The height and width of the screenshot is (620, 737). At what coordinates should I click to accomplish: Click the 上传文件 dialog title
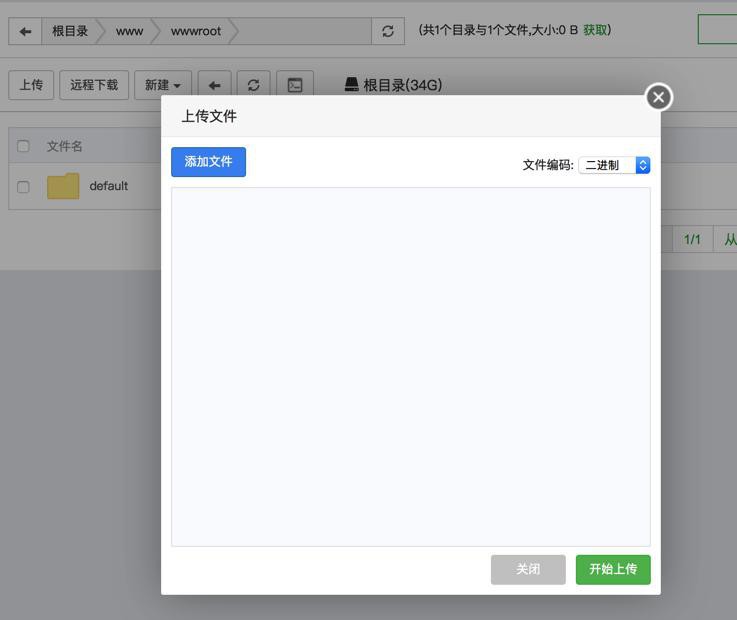[209, 116]
